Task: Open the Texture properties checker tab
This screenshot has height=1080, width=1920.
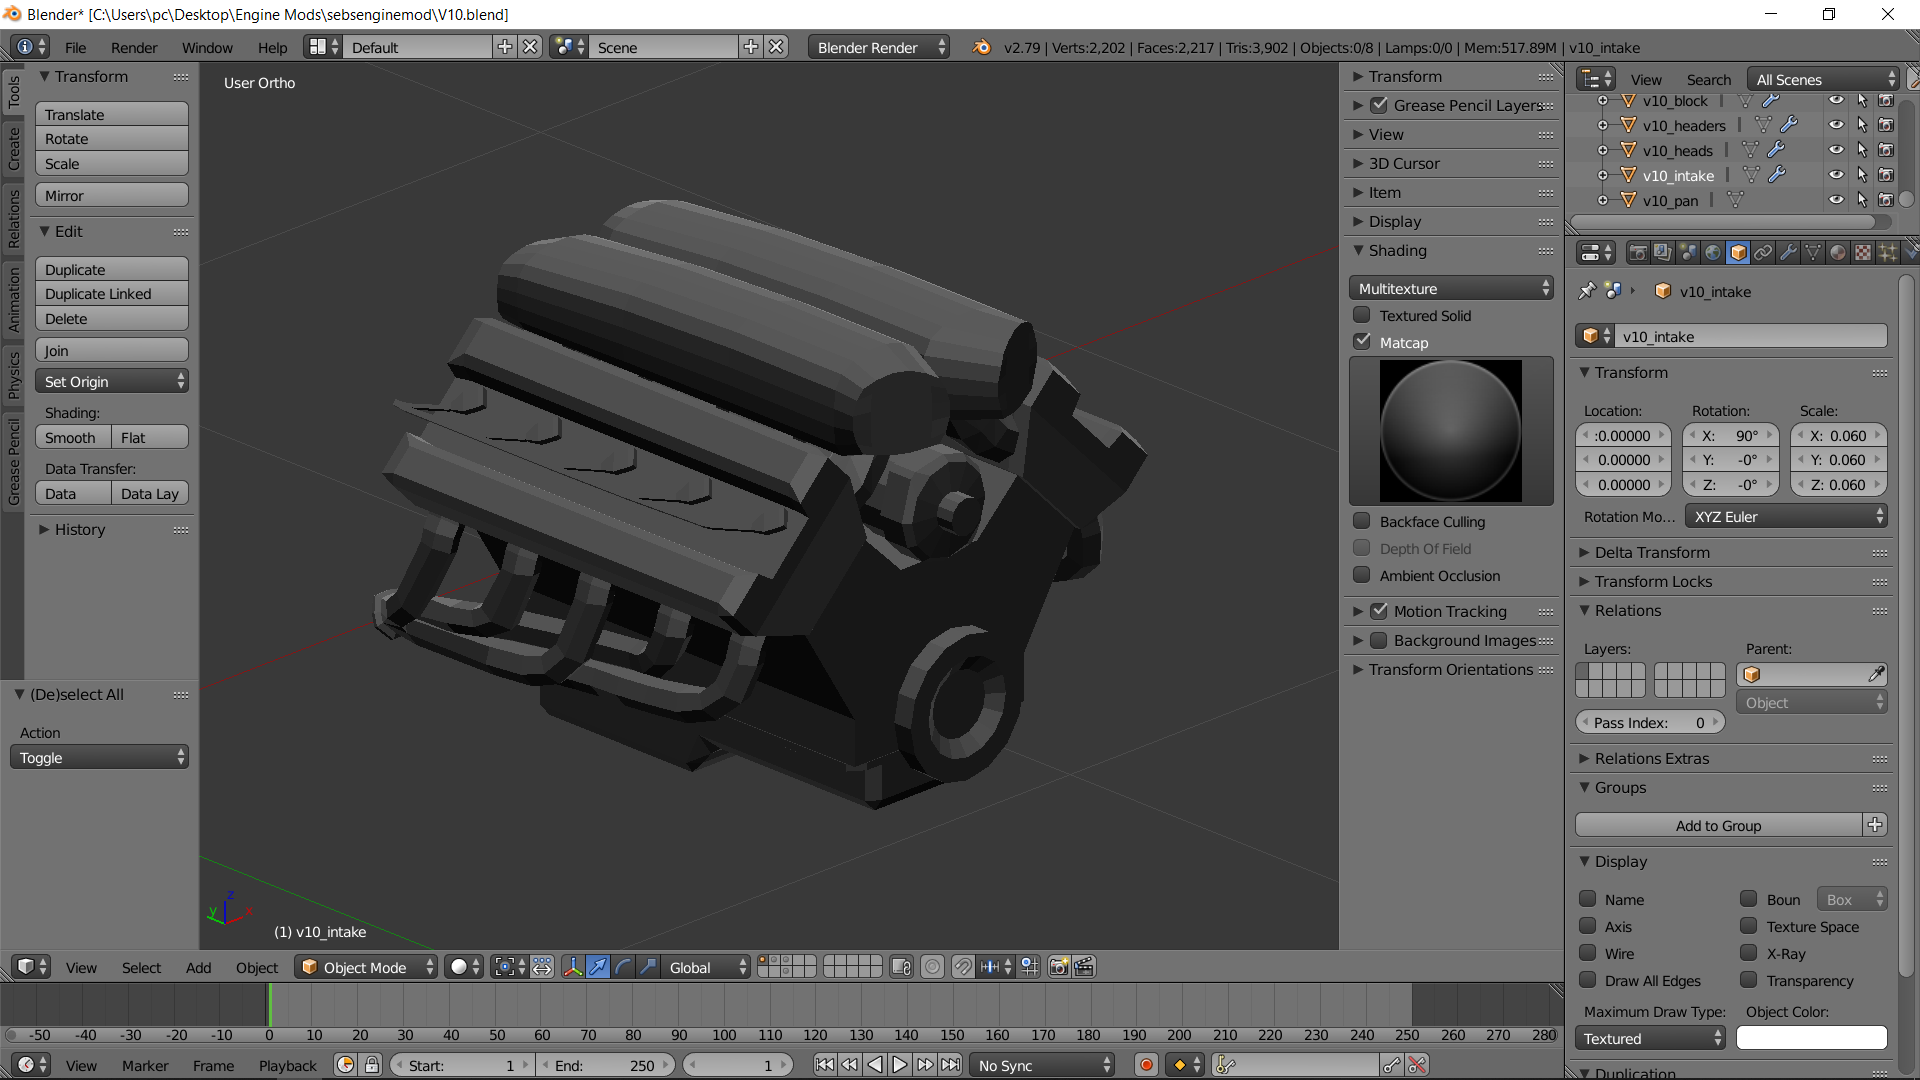Action: 1863,253
